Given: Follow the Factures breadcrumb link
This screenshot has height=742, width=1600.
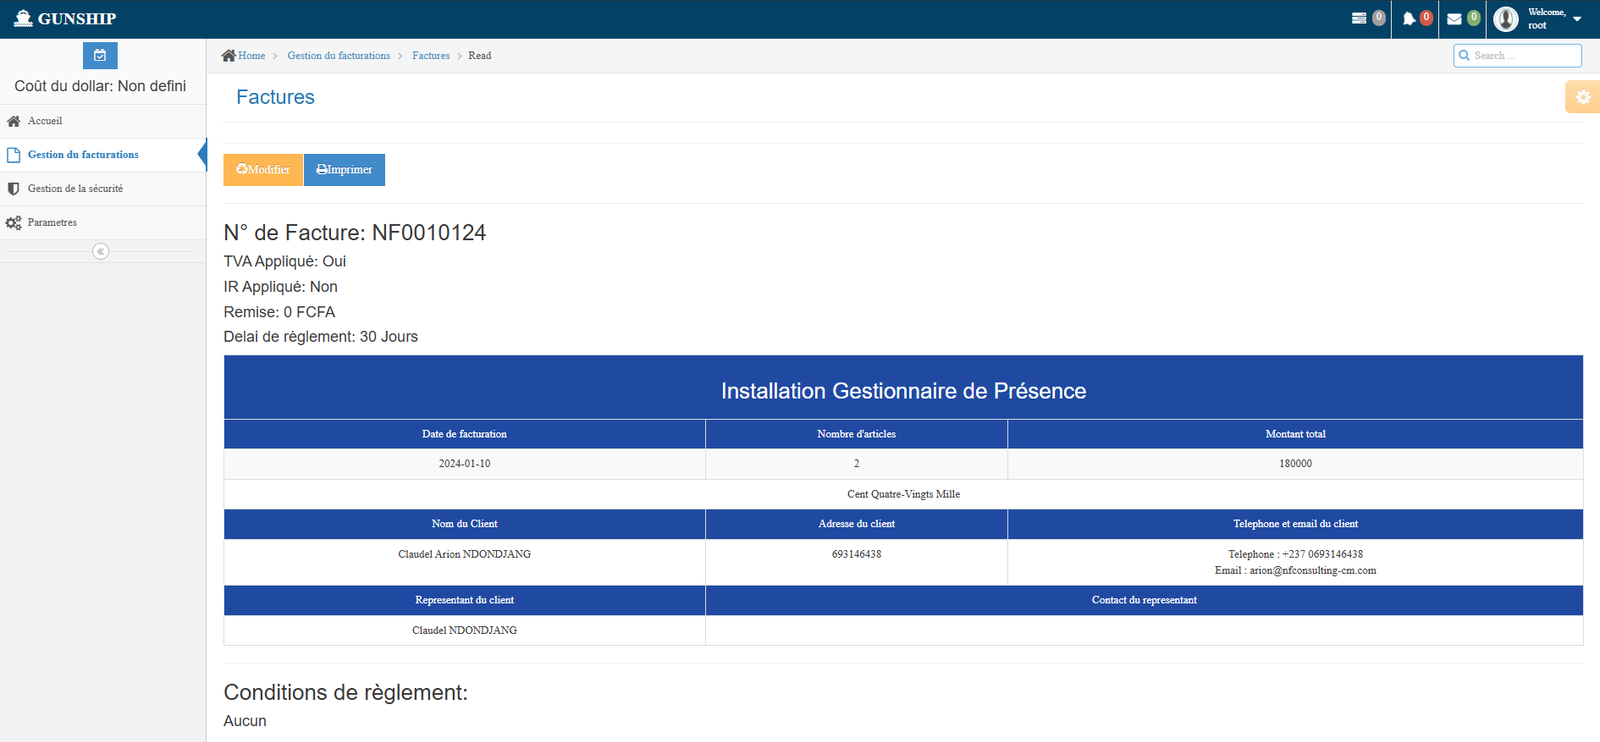Looking at the screenshot, I should 431,56.
